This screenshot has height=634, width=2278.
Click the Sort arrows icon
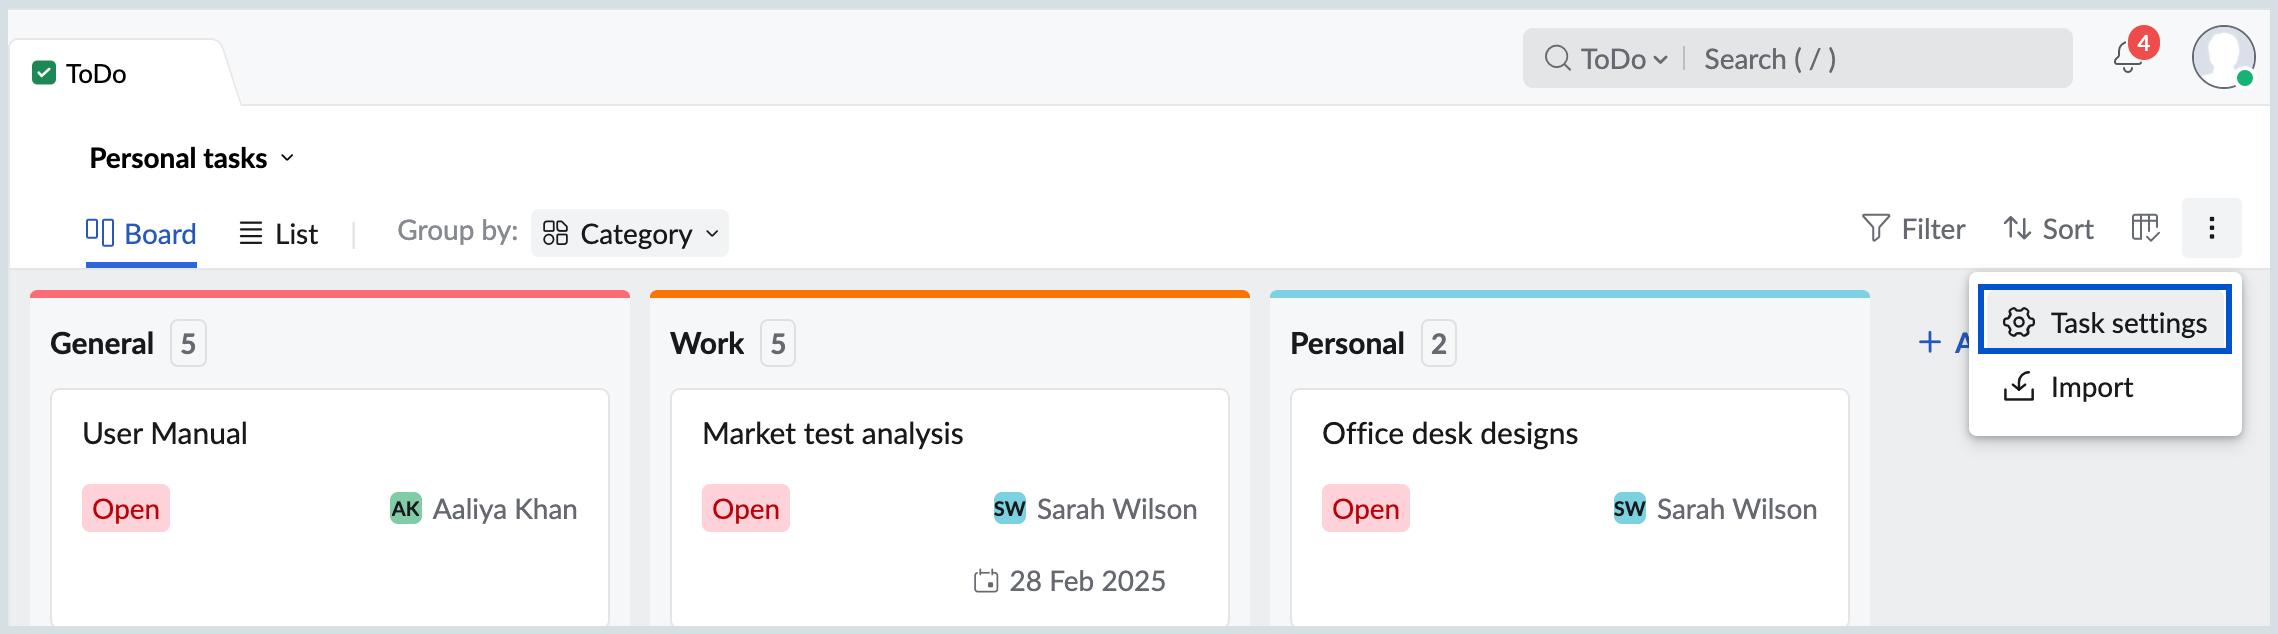(2017, 229)
